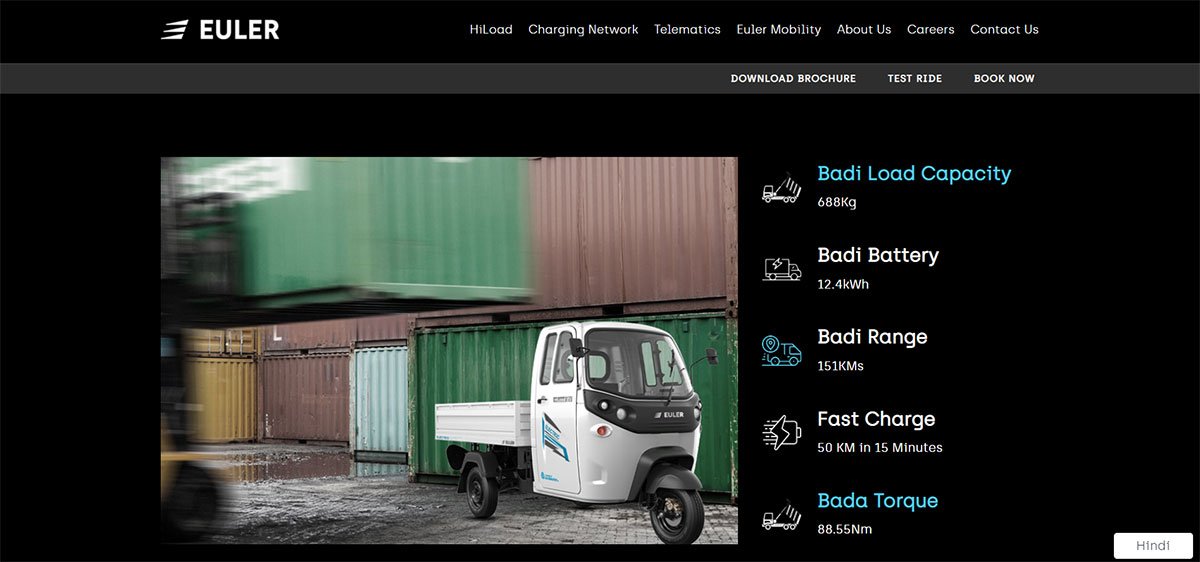Open the Careers page

pyautogui.click(x=931, y=30)
